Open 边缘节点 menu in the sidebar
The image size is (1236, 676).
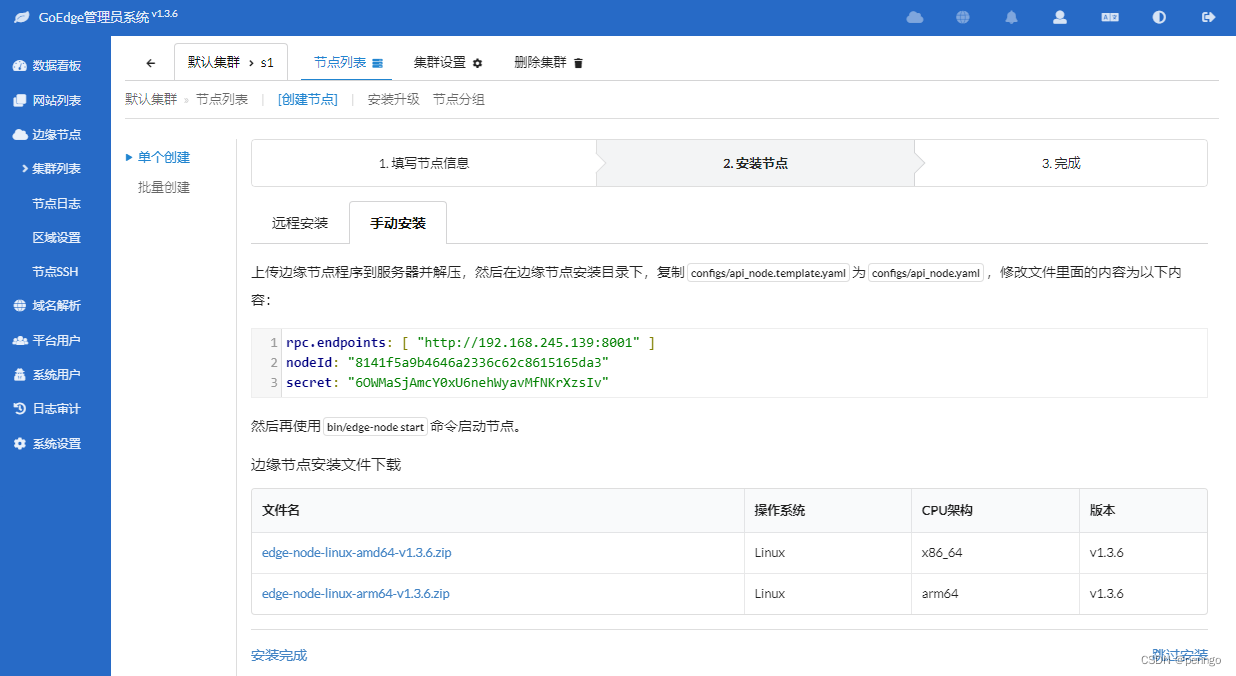tap(55, 135)
